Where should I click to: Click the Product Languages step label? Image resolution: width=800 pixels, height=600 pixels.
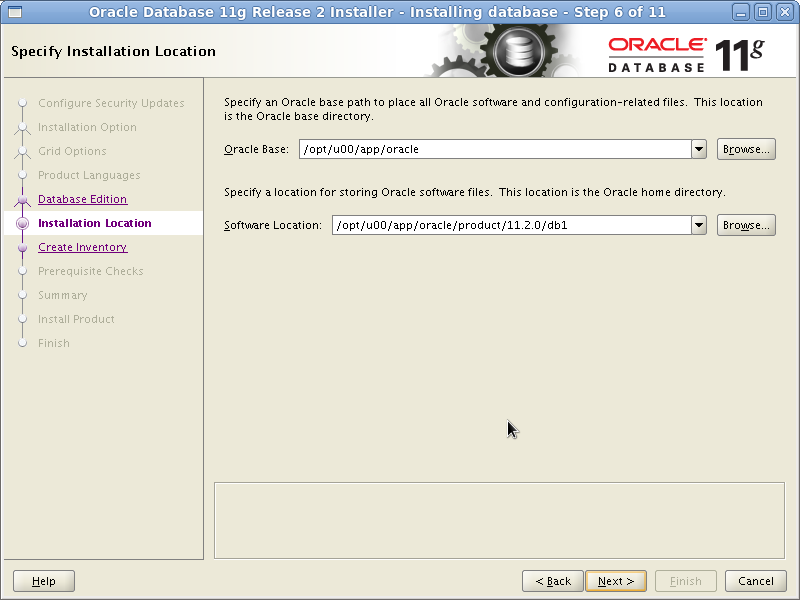tap(89, 175)
